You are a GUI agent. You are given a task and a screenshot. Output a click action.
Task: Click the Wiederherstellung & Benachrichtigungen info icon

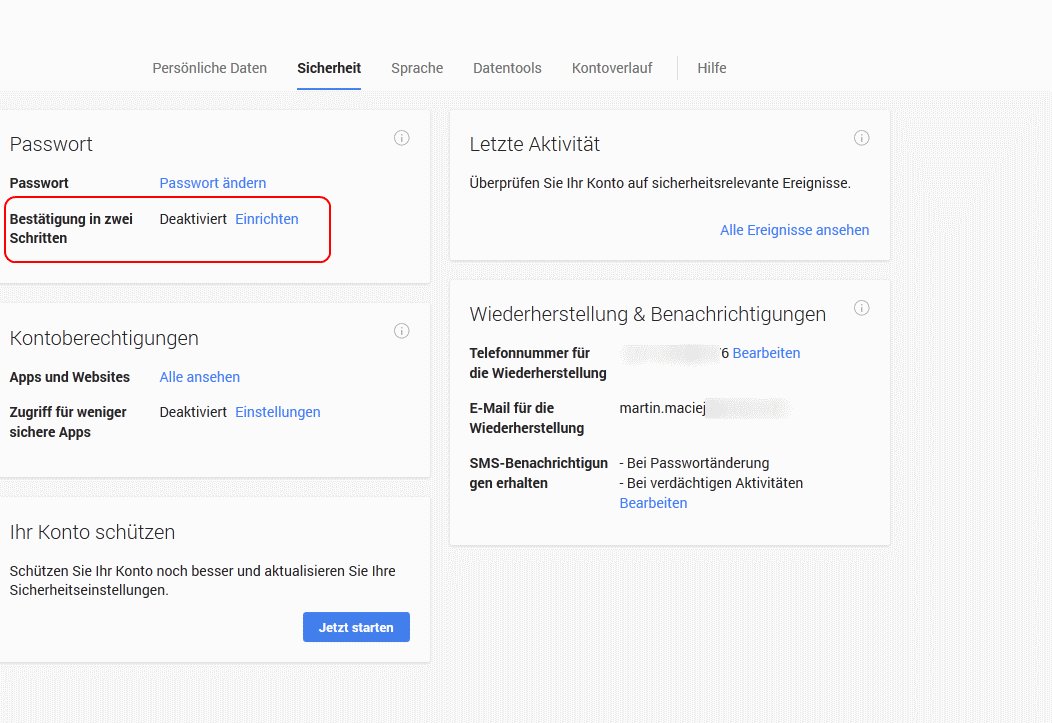861,307
